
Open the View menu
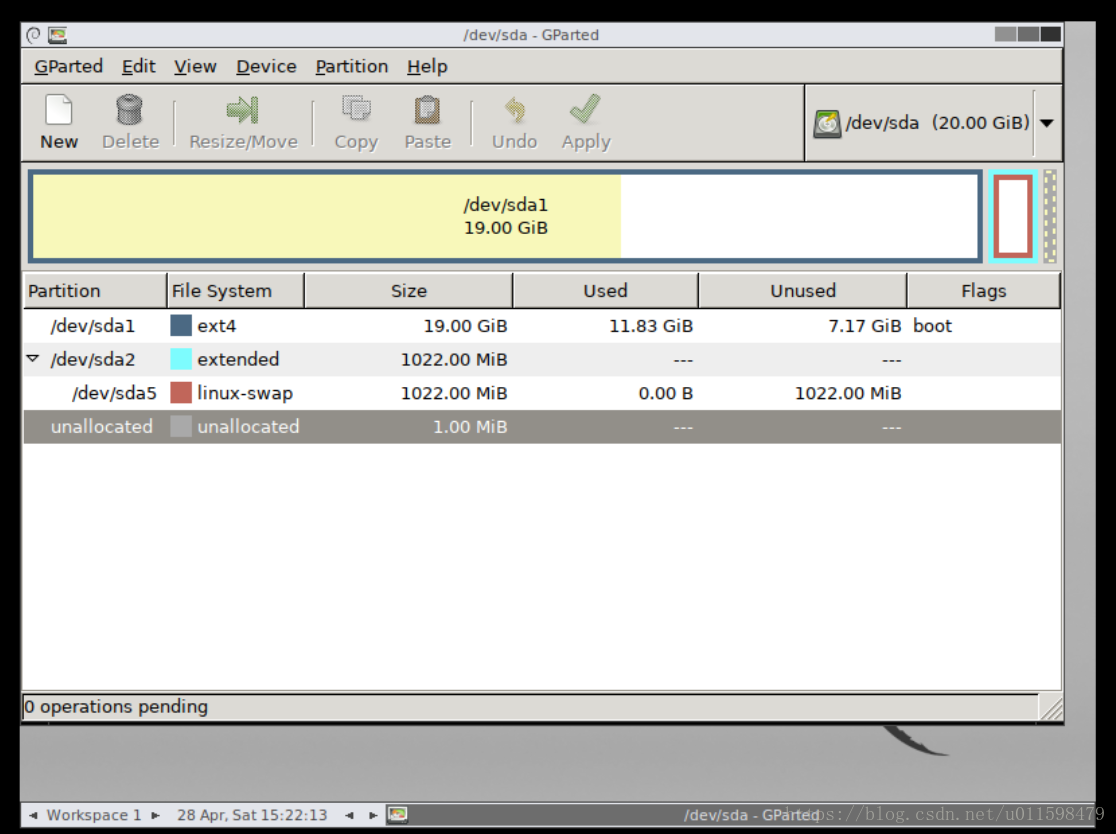click(195, 66)
